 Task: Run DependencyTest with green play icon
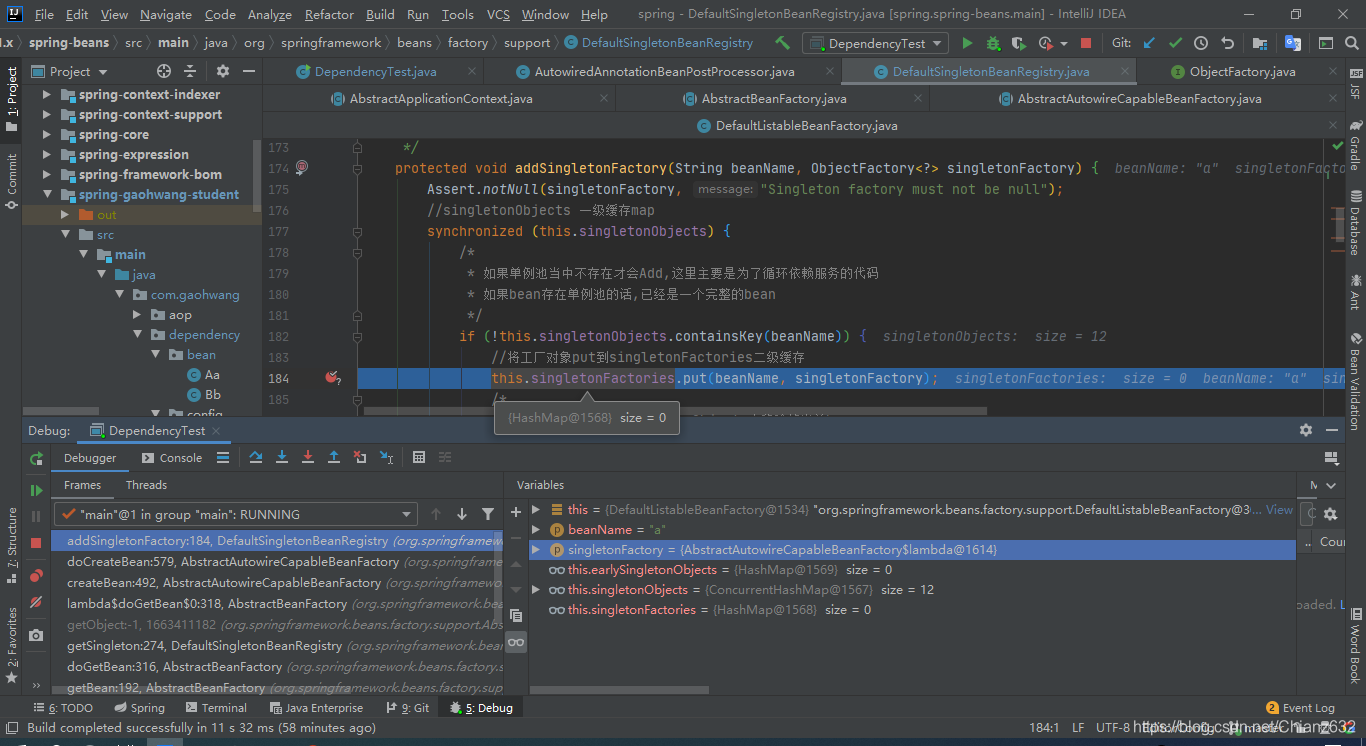[x=967, y=43]
